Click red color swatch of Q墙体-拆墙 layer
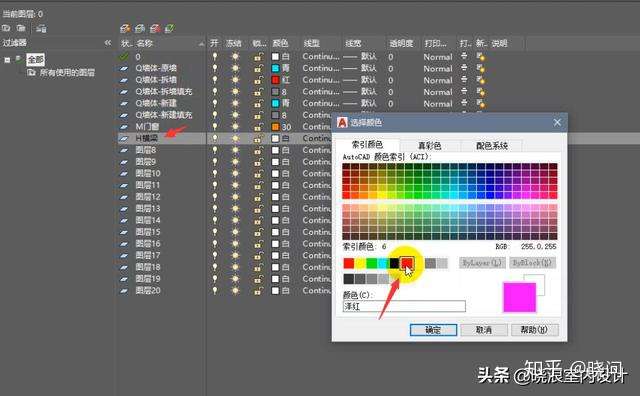 pyautogui.click(x=276, y=80)
